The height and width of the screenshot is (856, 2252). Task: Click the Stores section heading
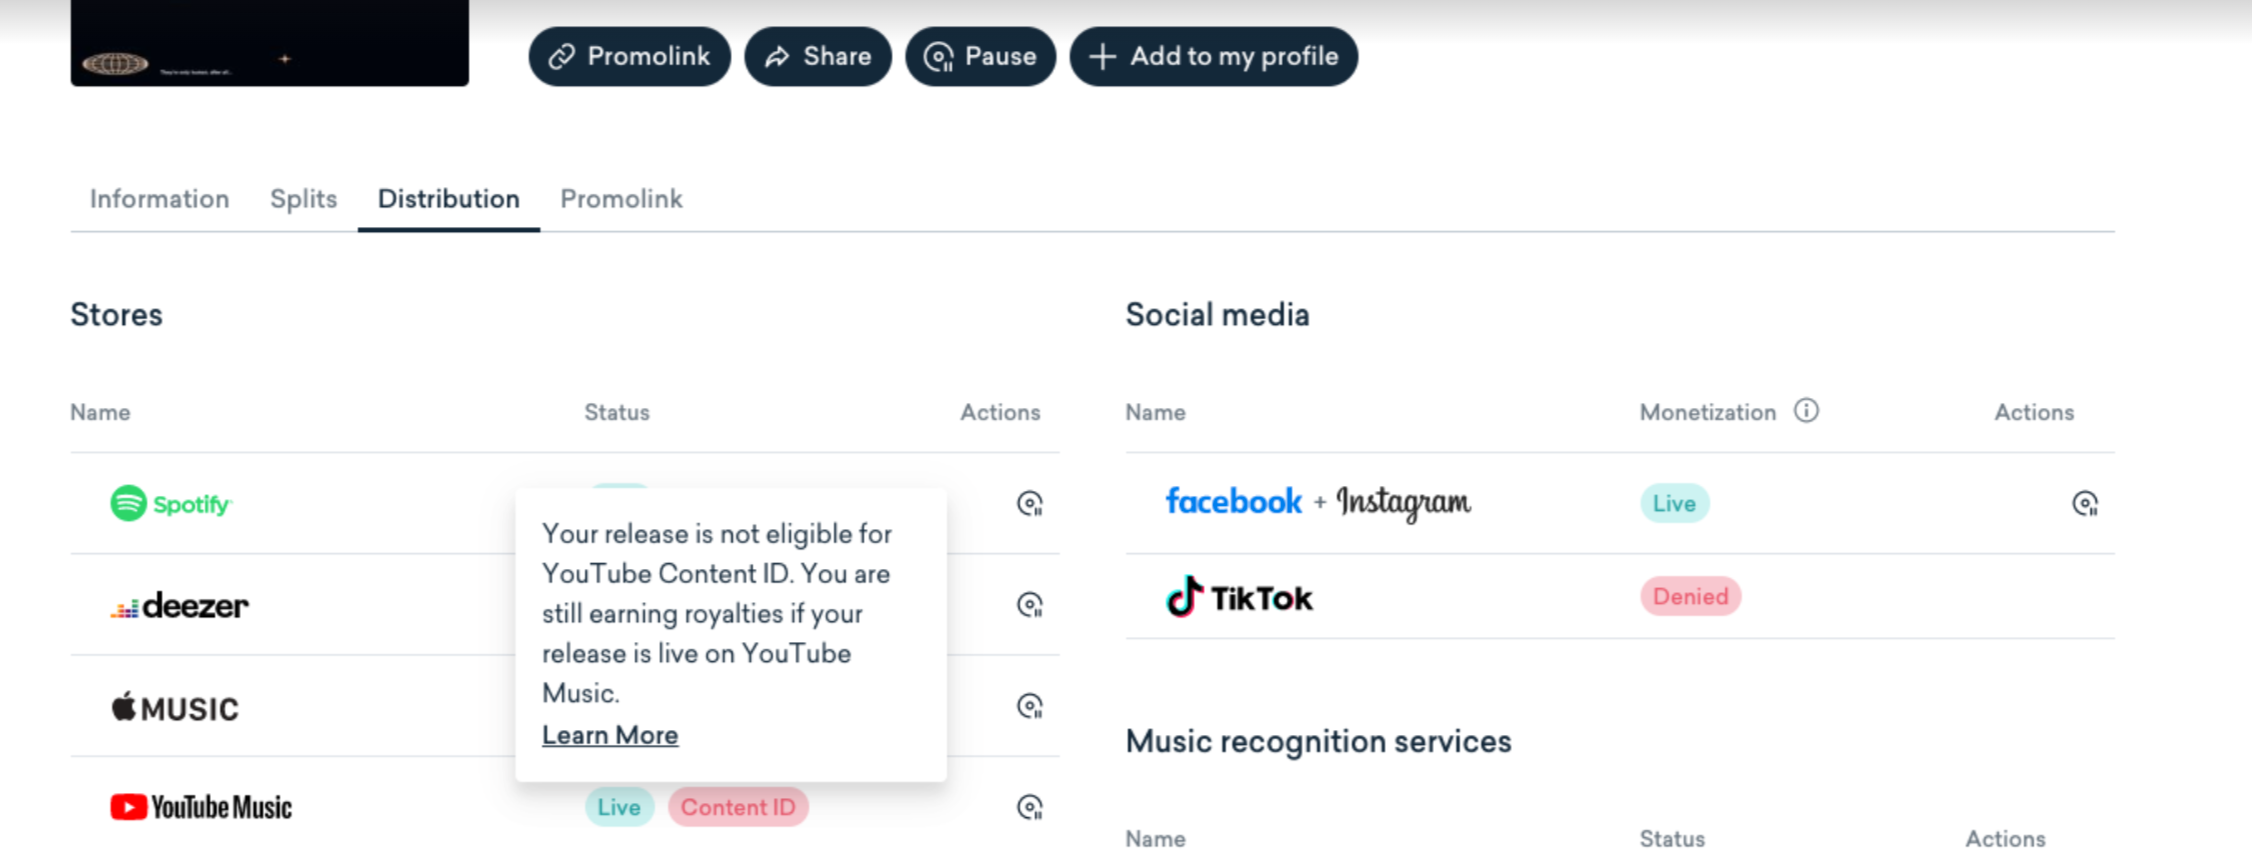pyautogui.click(x=116, y=315)
